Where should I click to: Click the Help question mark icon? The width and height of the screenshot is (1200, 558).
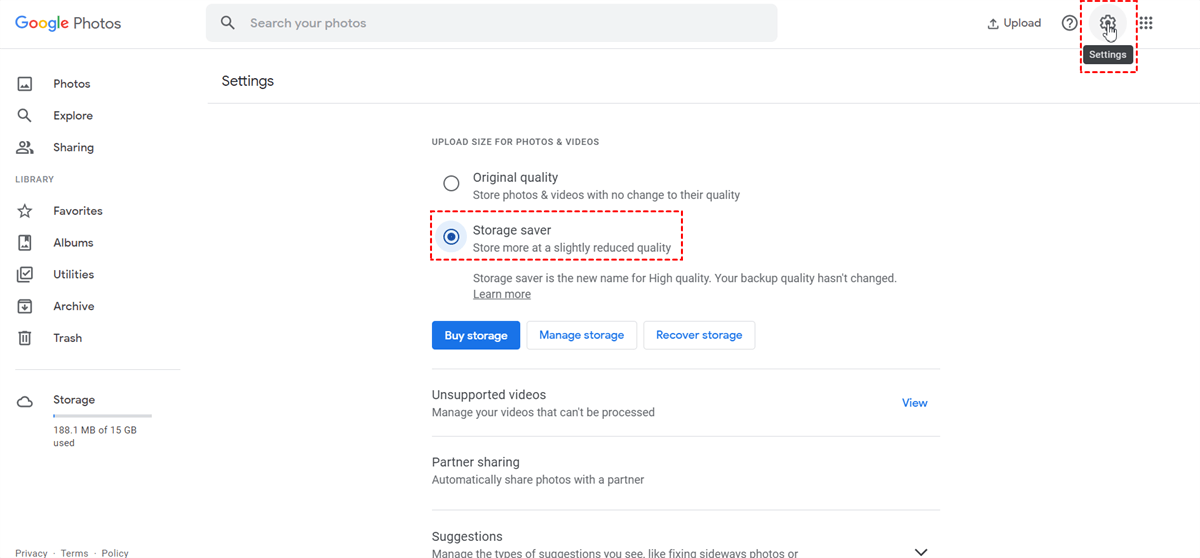(1070, 23)
